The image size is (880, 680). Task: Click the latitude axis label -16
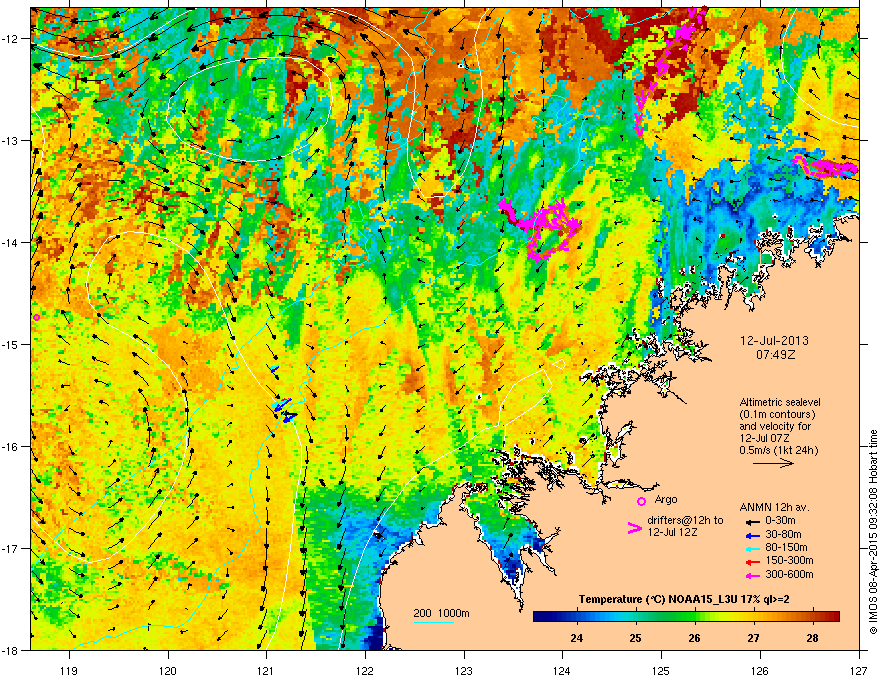11,447
